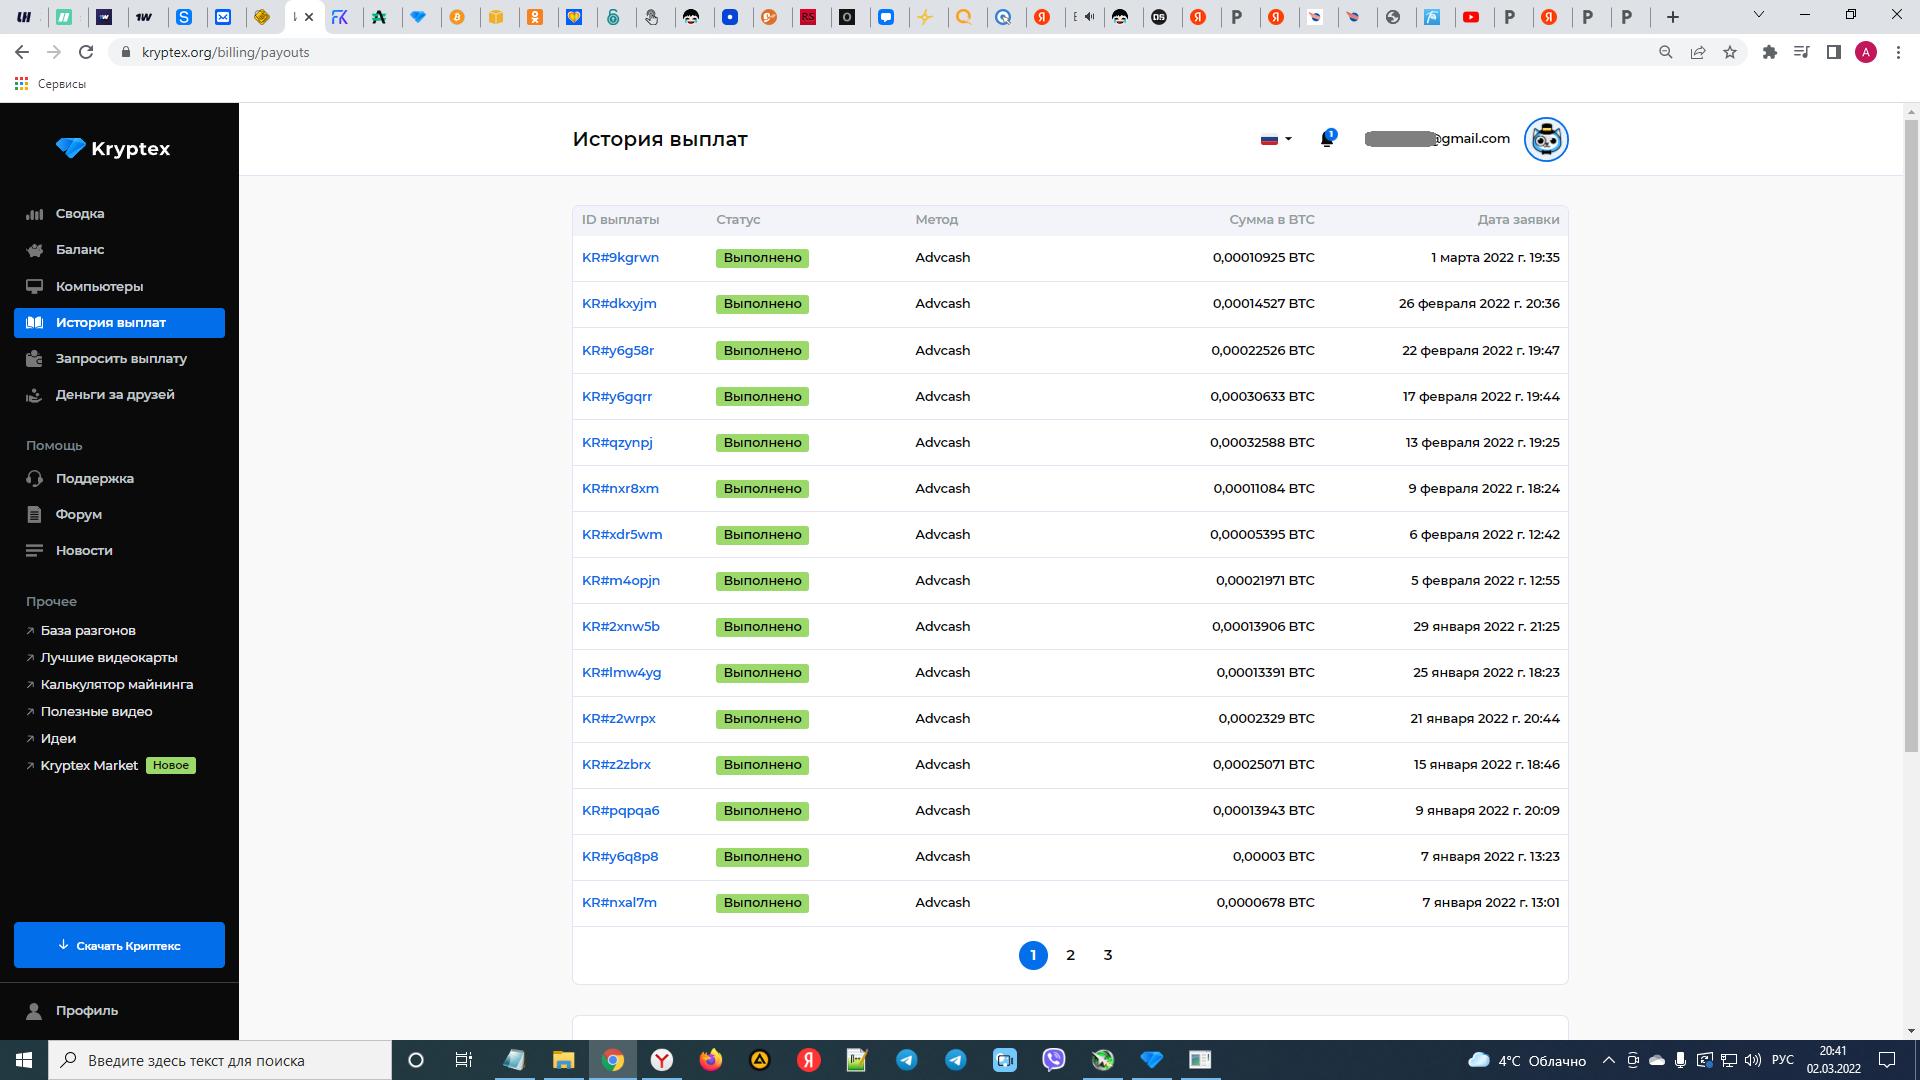Open Запросить выплату page
The width and height of the screenshot is (1920, 1080).
pyautogui.click(x=119, y=358)
